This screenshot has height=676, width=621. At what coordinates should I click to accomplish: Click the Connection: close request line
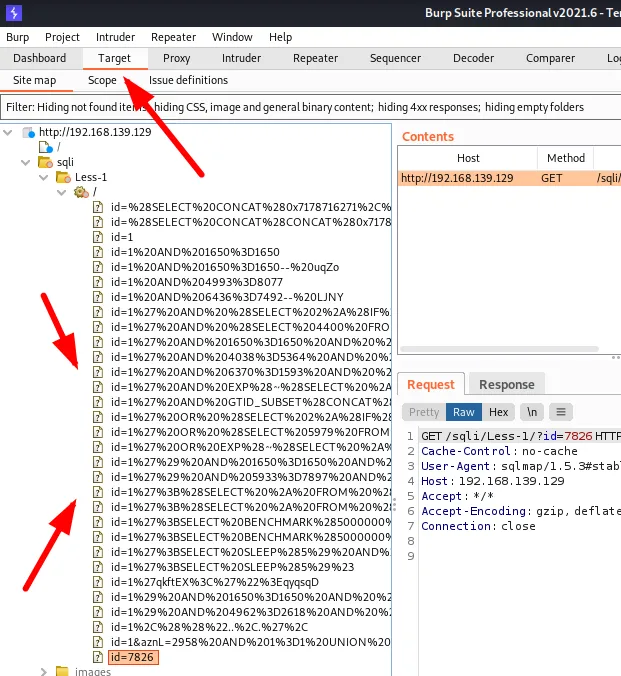pos(478,526)
